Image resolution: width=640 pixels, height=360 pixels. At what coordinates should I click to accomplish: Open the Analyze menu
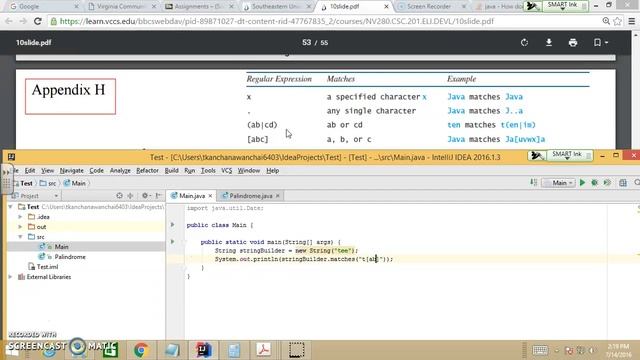click(x=120, y=171)
